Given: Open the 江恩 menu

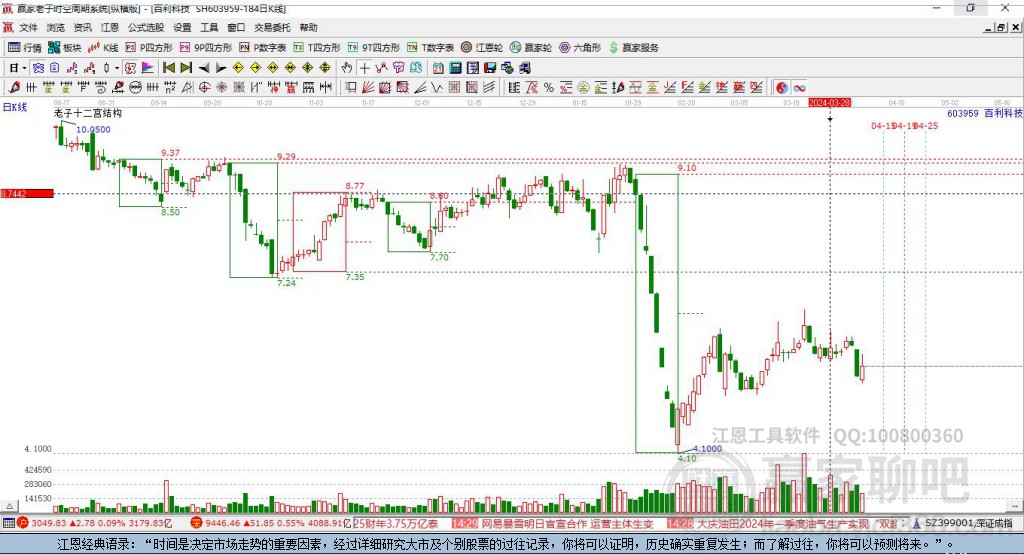Looking at the screenshot, I should point(110,27).
